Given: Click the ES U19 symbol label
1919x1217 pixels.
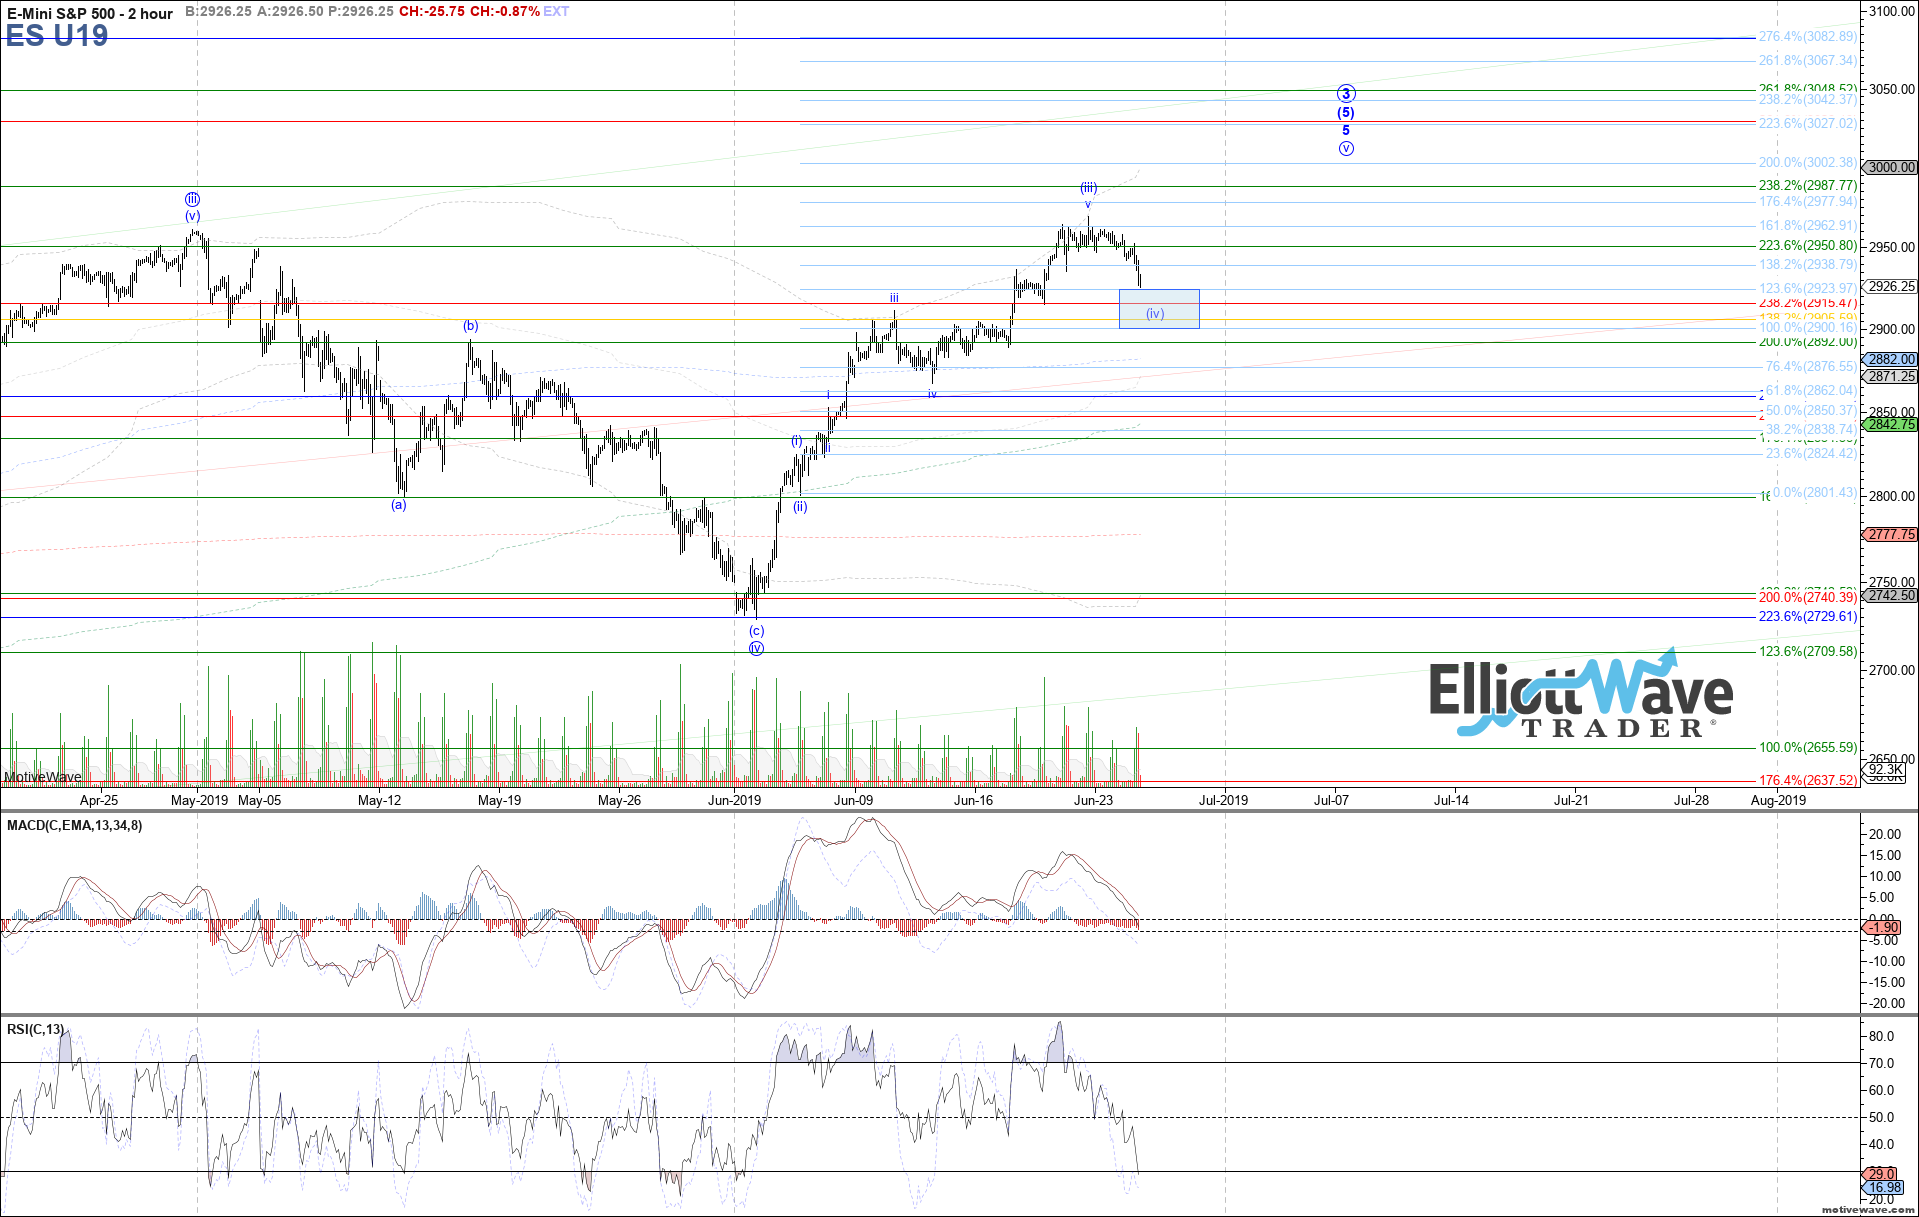Looking at the screenshot, I should pos(57,36).
